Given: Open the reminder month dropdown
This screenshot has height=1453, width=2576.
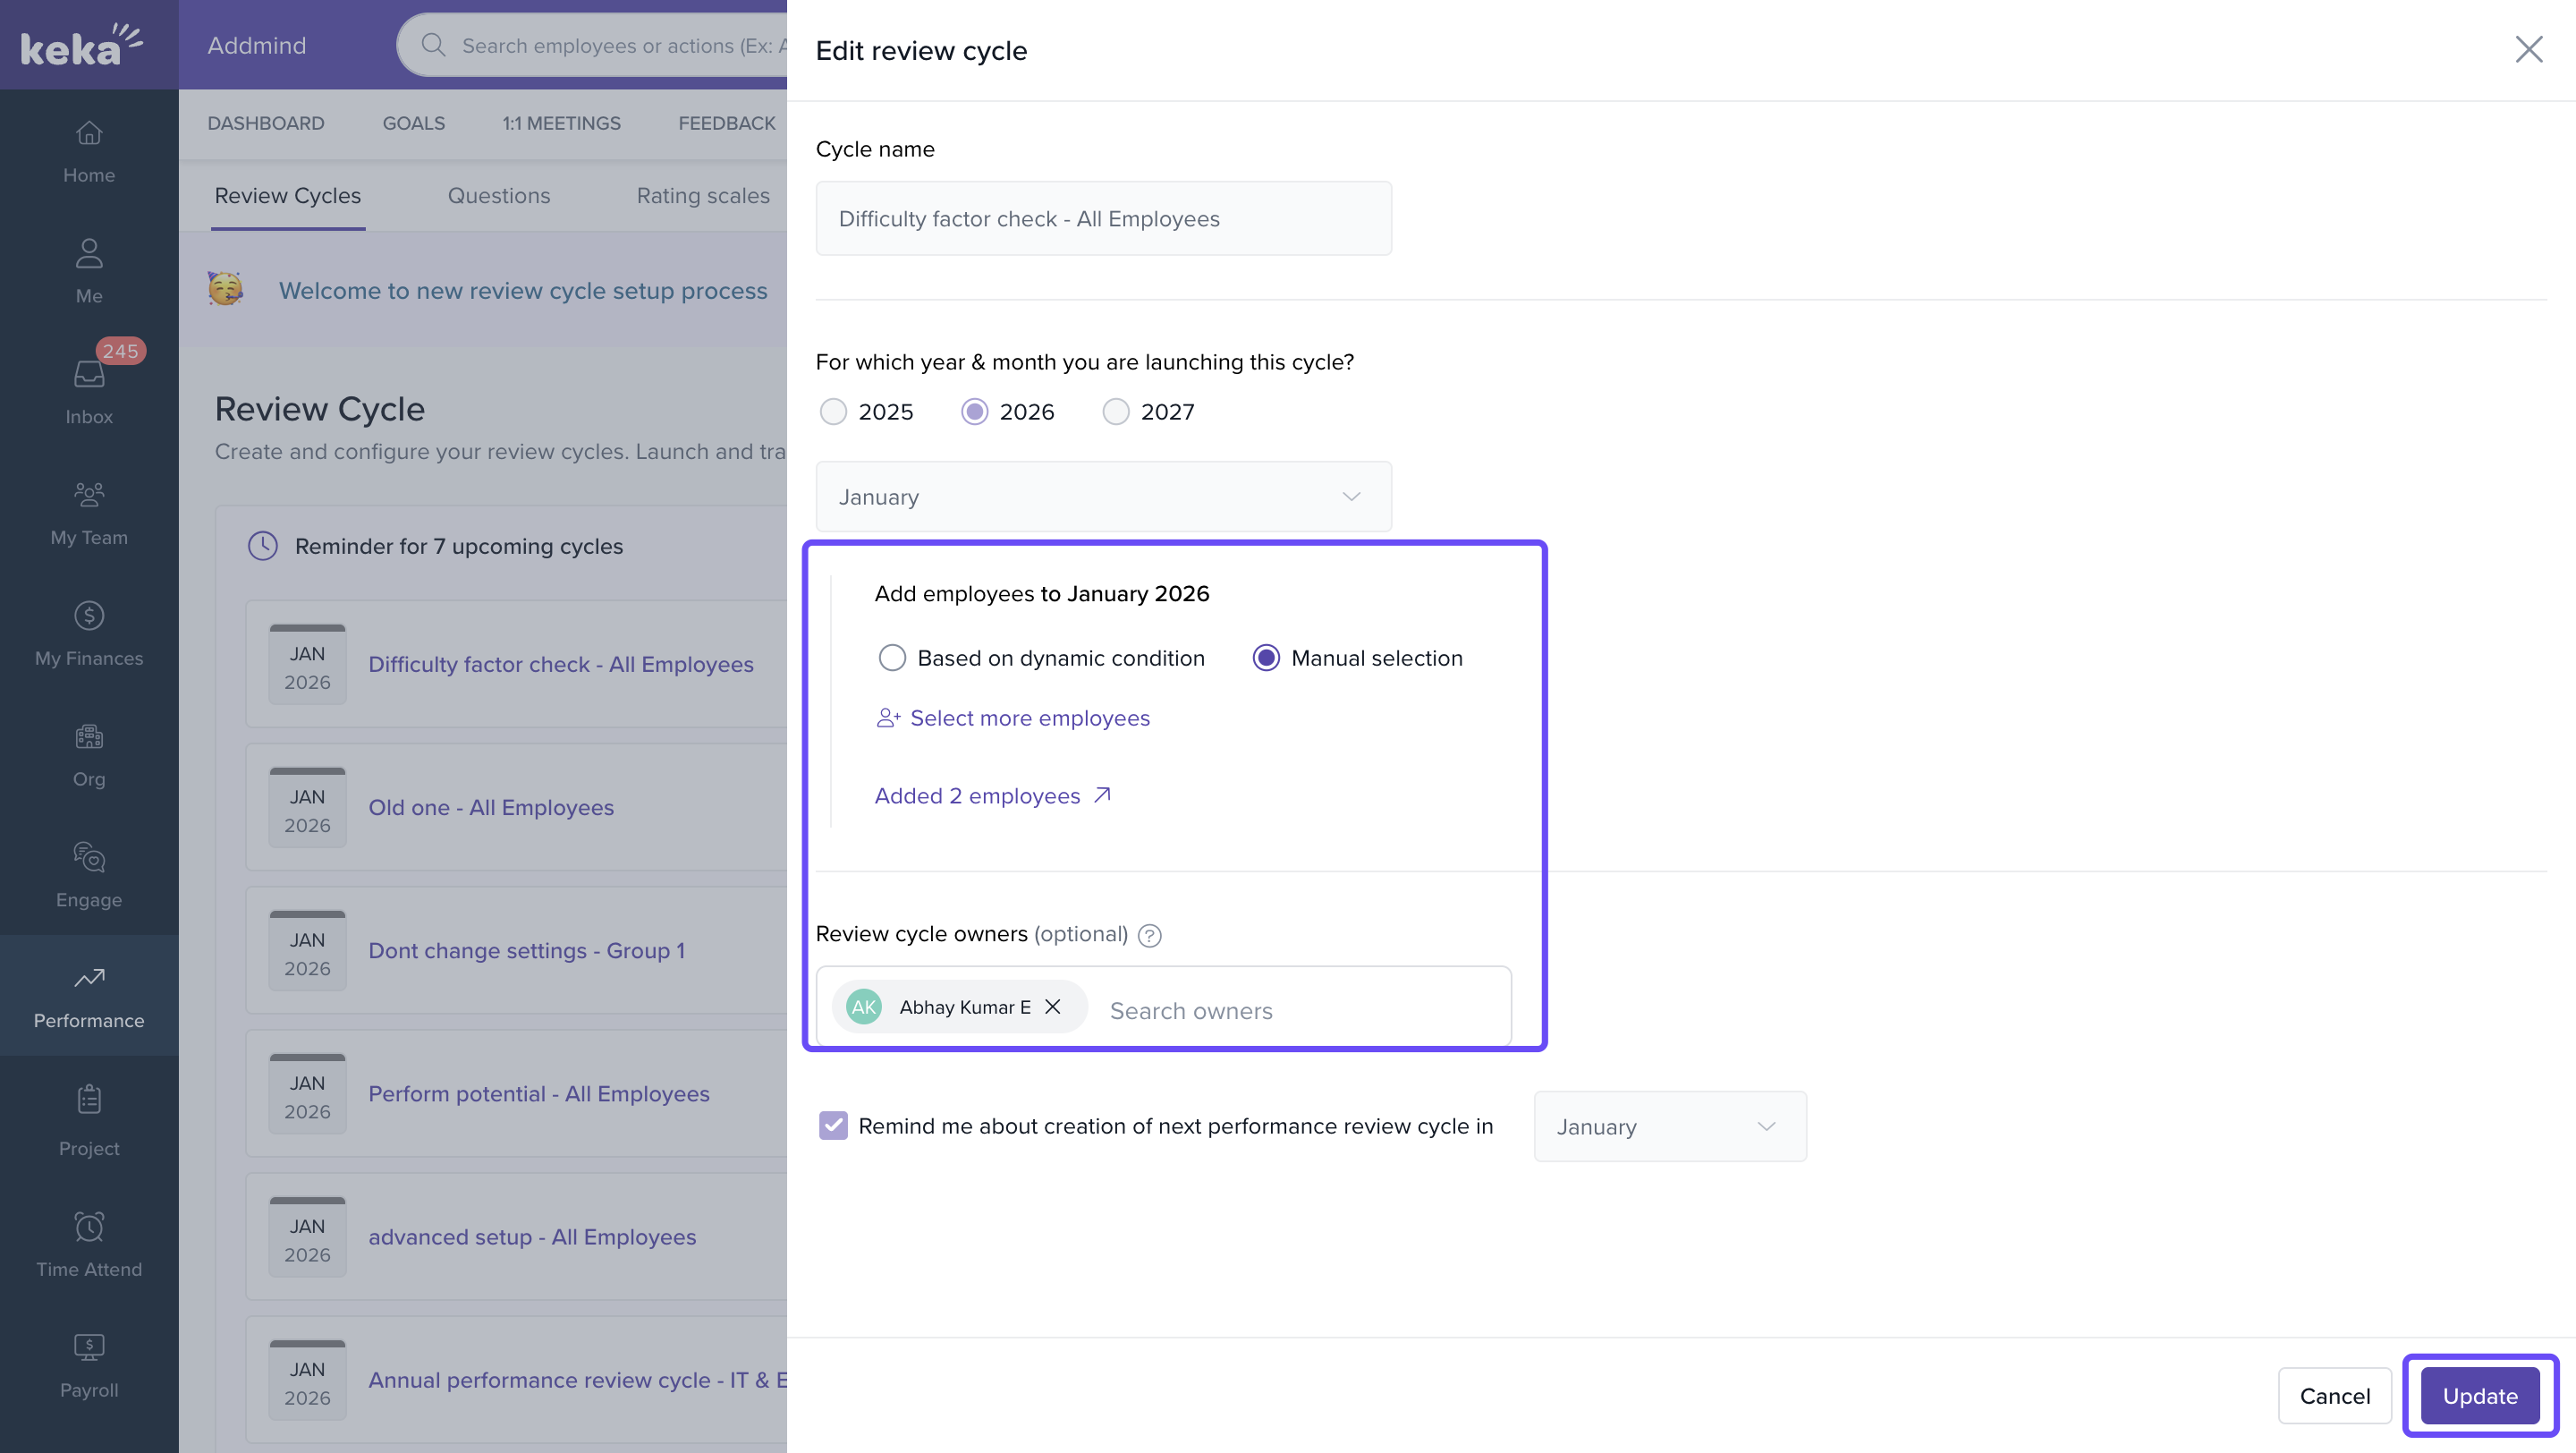Looking at the screenshot, I should (x=1669, y=1127).
